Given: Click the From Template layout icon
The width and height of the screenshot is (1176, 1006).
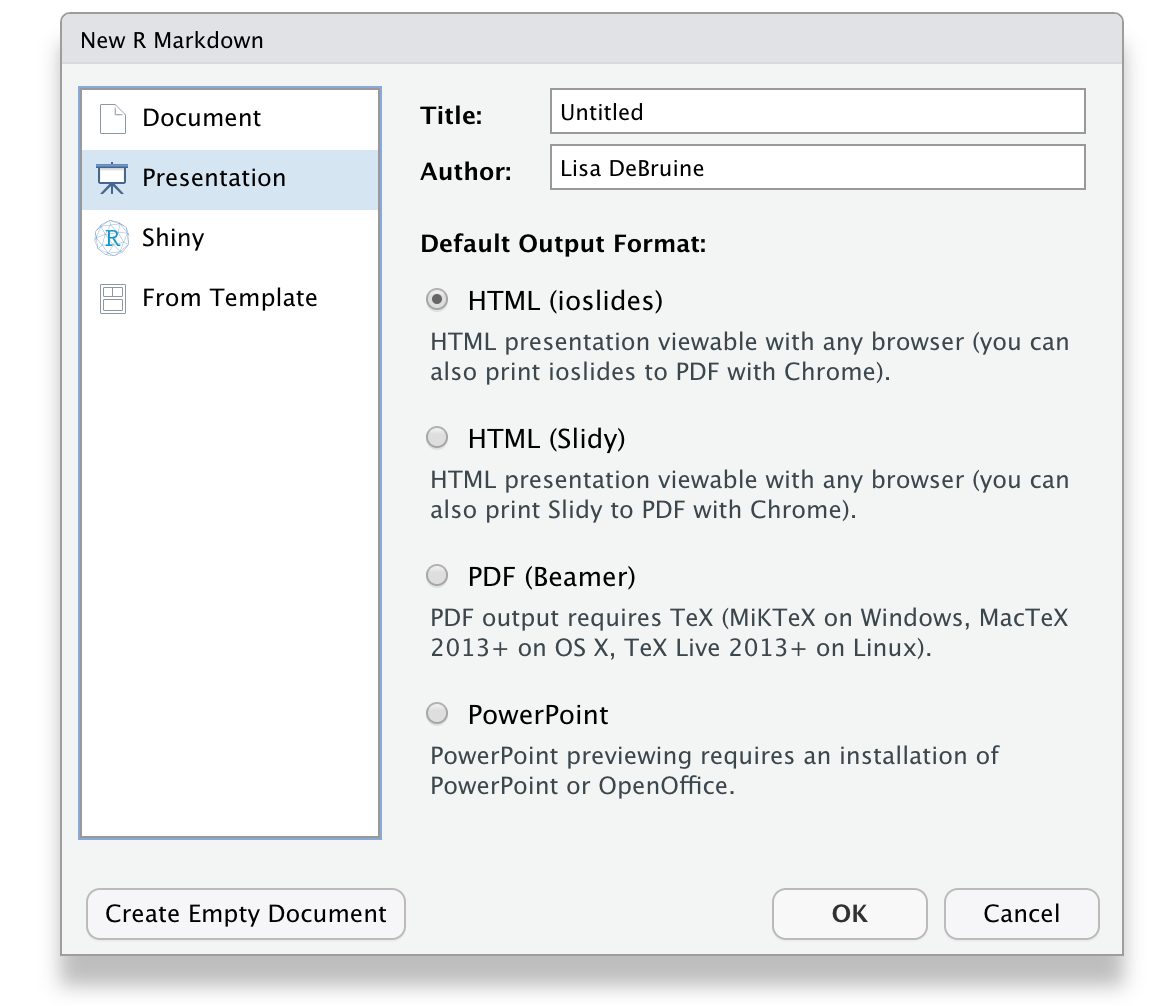Looking at the screenshot, I should [x=112, y=299].
